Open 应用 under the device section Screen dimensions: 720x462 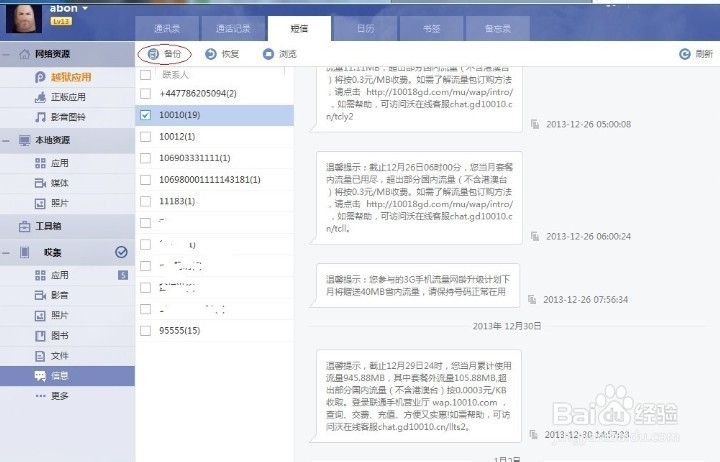pyautogui.click(x=67, y=275)
